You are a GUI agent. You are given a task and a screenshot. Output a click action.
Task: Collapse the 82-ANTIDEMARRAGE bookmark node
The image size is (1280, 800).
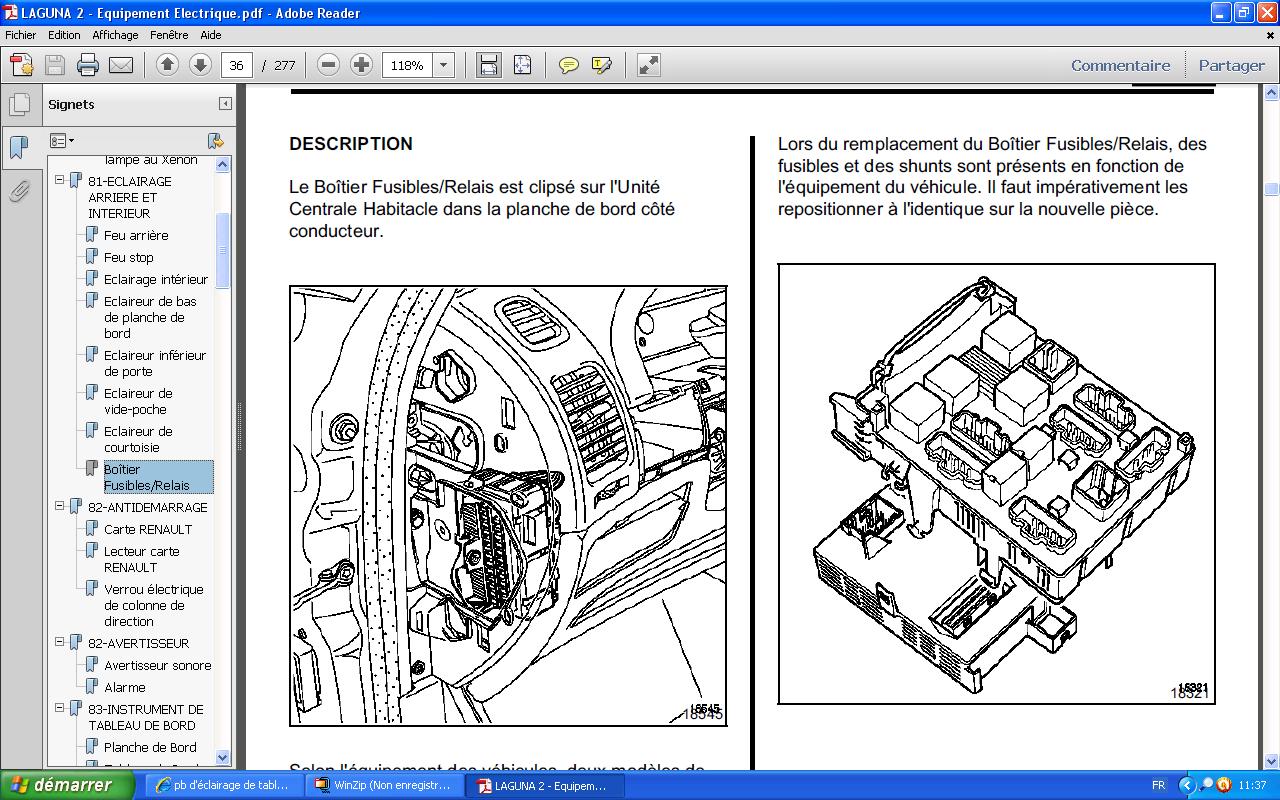59,507
